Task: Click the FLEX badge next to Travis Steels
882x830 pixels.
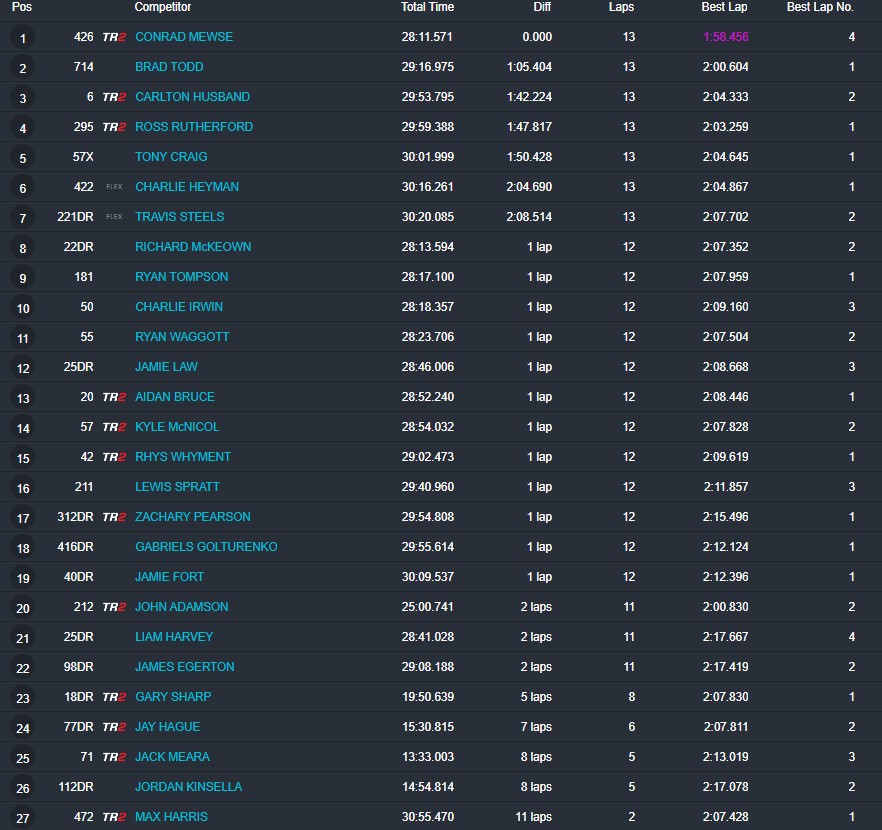Action: click(114, 217)
